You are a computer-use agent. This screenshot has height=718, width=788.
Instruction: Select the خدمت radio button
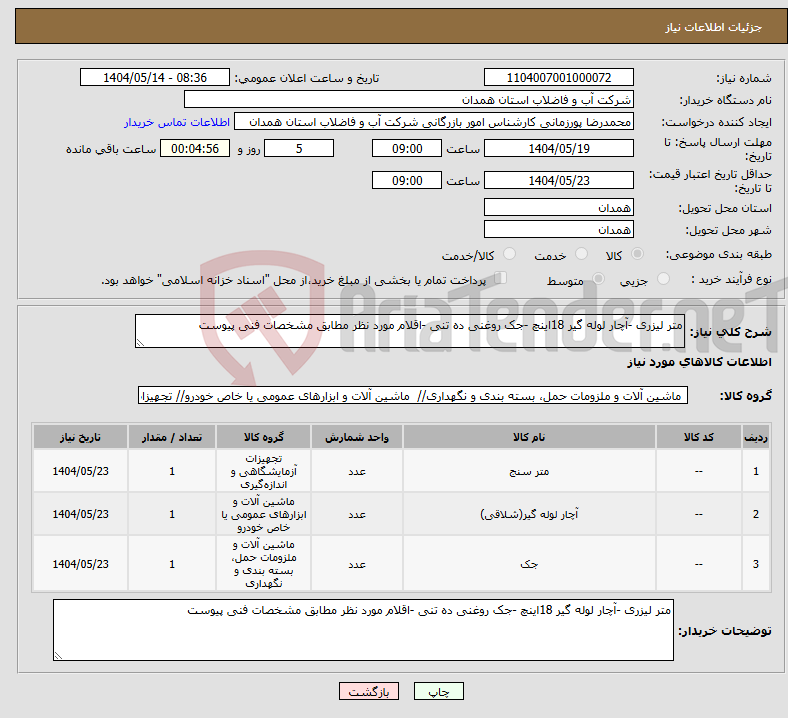coord(581,254)
